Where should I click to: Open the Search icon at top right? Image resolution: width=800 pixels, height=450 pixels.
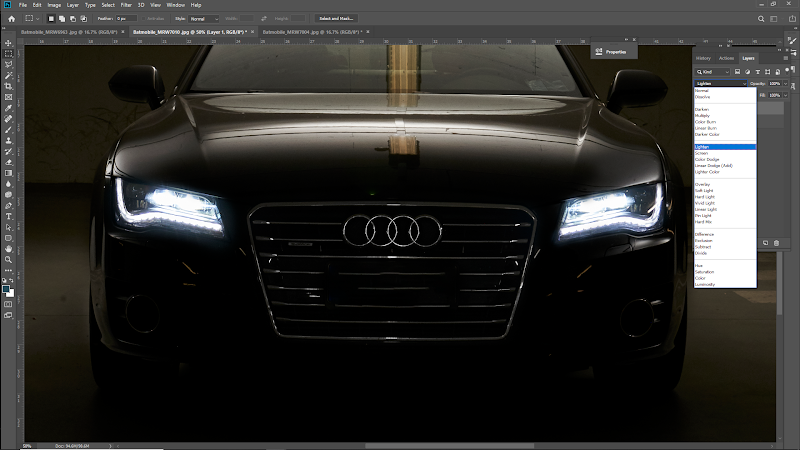[761, 18]
